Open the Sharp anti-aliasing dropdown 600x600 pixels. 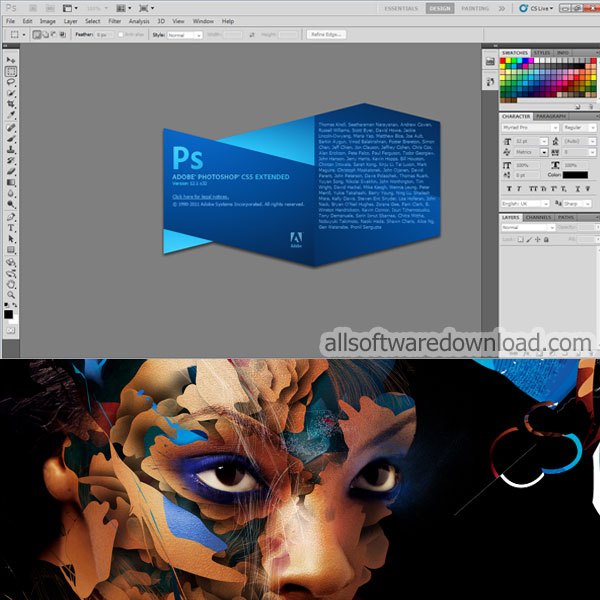tap(577, 204)
